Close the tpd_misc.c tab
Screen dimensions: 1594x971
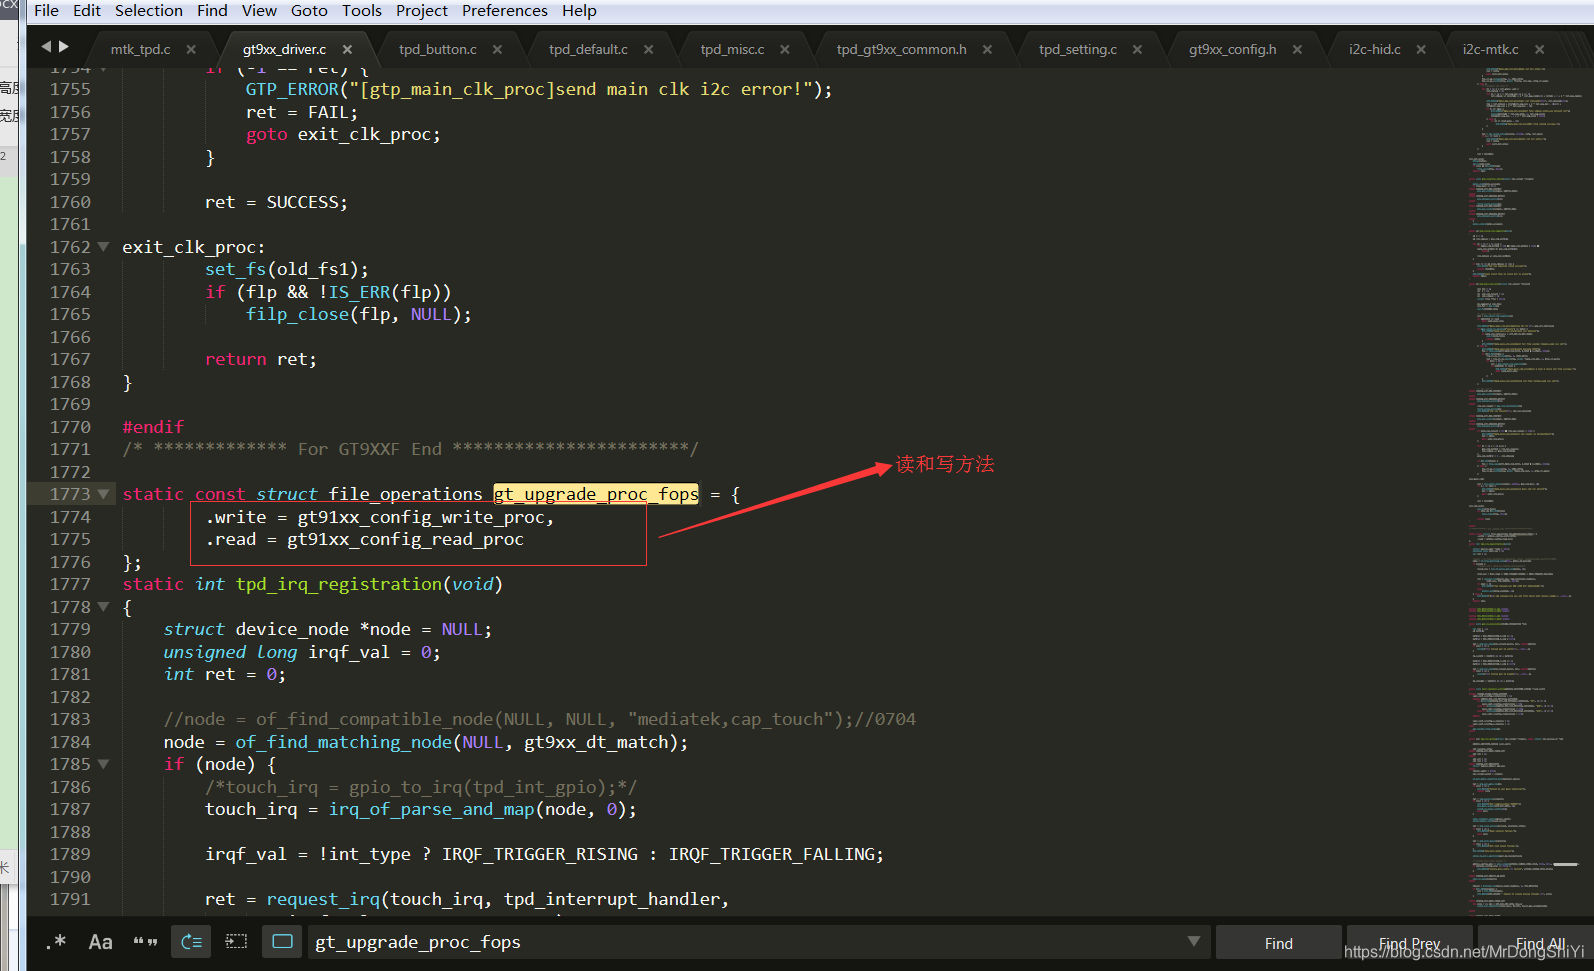click(x=785, y=49)
